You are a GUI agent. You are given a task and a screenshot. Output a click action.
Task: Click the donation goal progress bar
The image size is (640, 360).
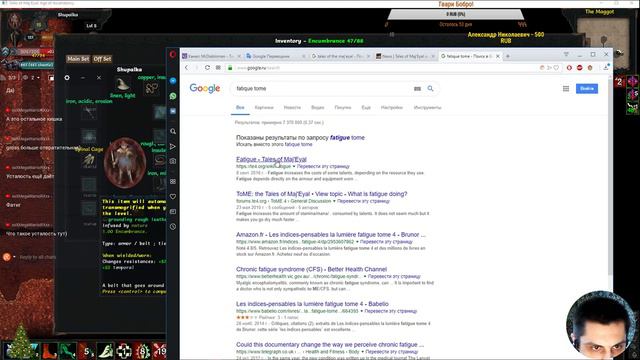(x=456, y=14)
